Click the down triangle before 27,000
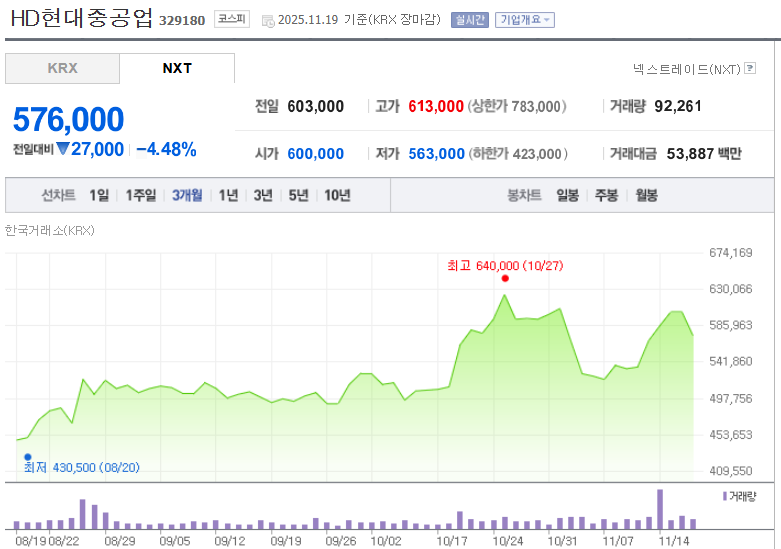Viewport: 781px width, 549px height. [x=62, y=148]
